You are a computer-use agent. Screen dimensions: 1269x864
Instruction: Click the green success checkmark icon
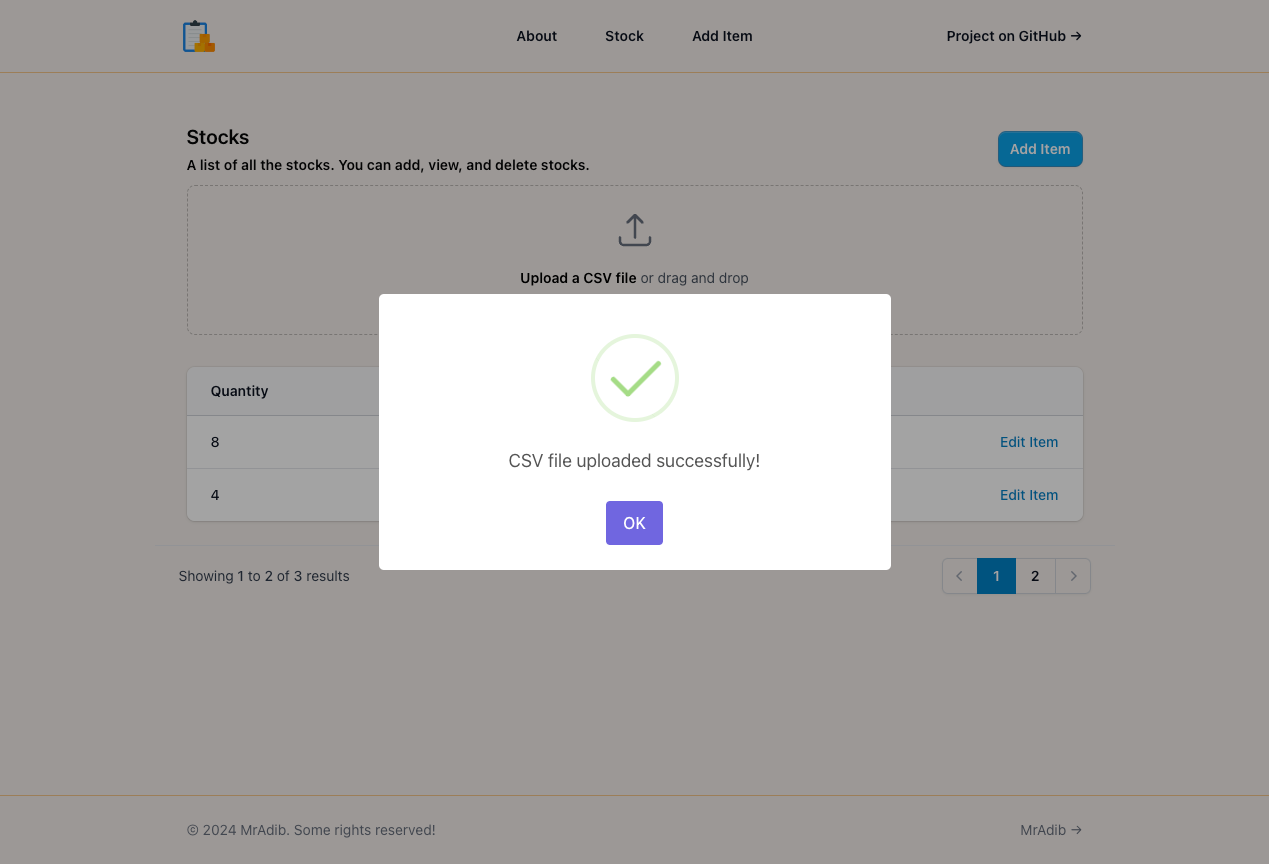pyautogui.click(x=634, y=378)
